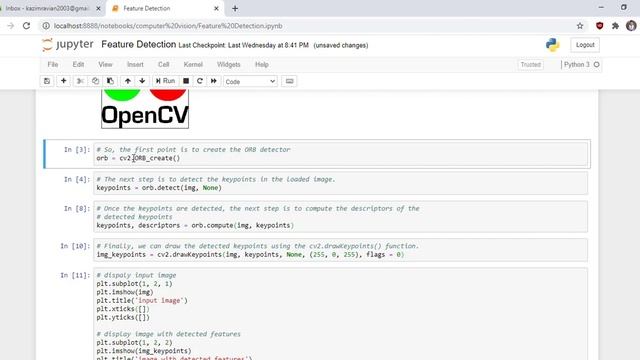
Task: Select cell In [11] prompt
Action: 75,275
